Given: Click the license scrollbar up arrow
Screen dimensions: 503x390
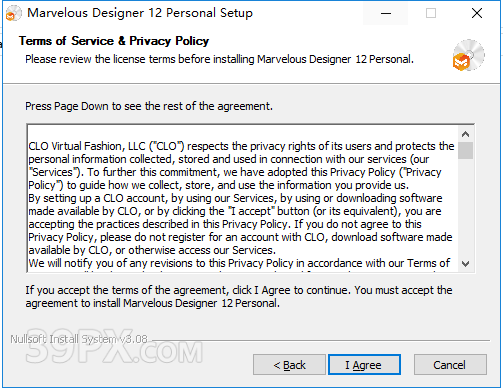Looking at the screenshot, I should point(466,134).
